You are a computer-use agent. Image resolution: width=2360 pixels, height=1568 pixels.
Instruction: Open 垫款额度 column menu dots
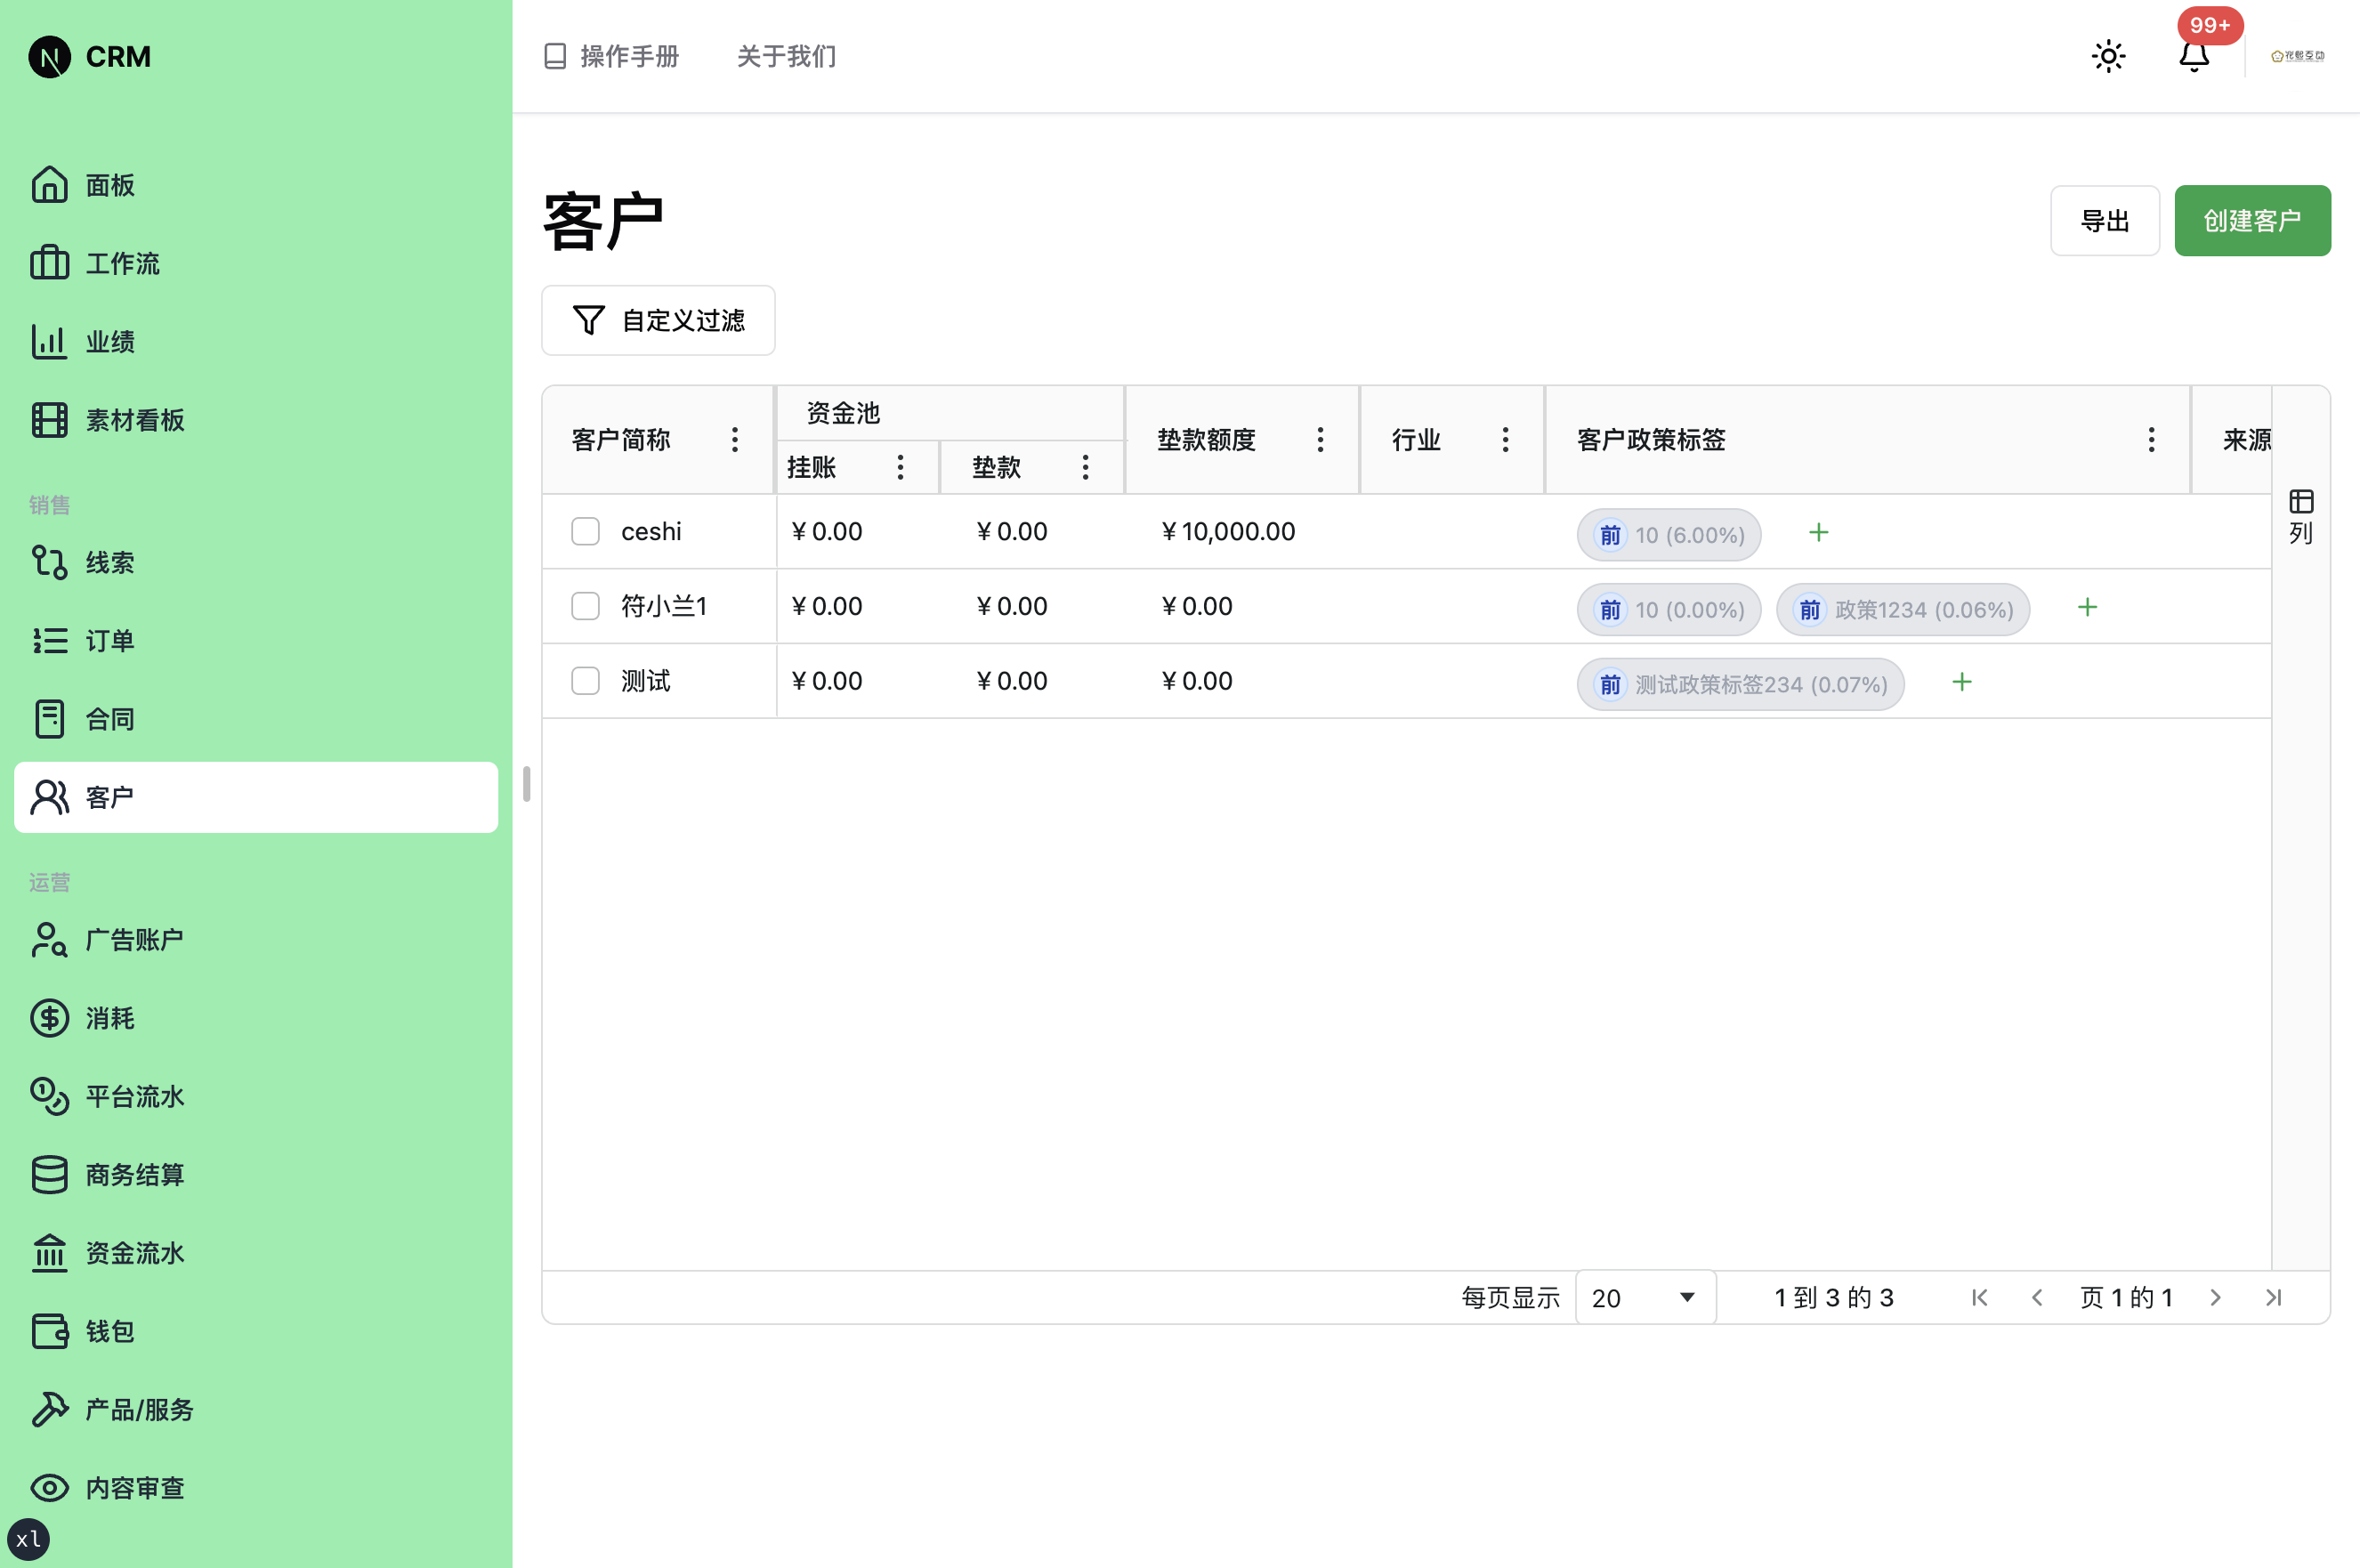(1320, 440)
